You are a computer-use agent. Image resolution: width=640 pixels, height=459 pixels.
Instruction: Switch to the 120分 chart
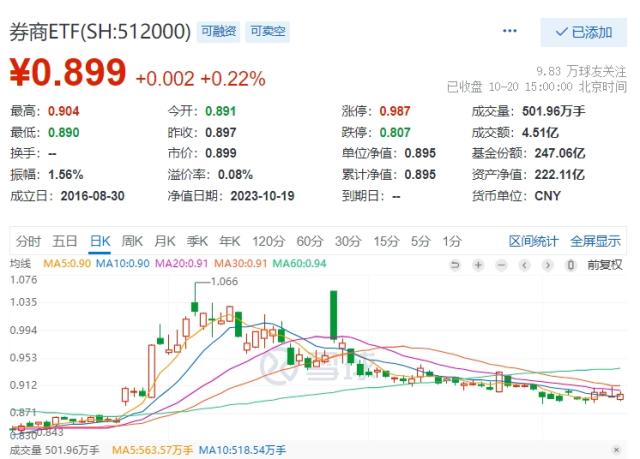pyautogui.click(x=268, y=241)
